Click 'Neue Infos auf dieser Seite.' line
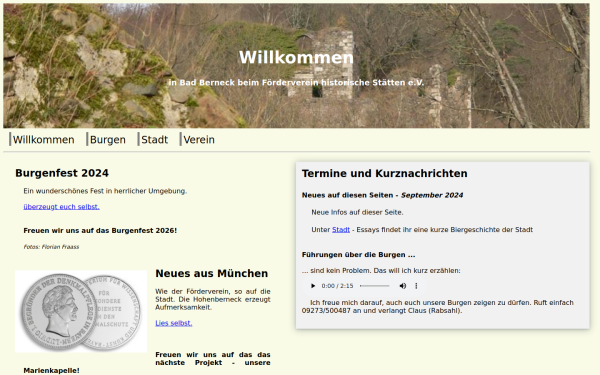 357,212
